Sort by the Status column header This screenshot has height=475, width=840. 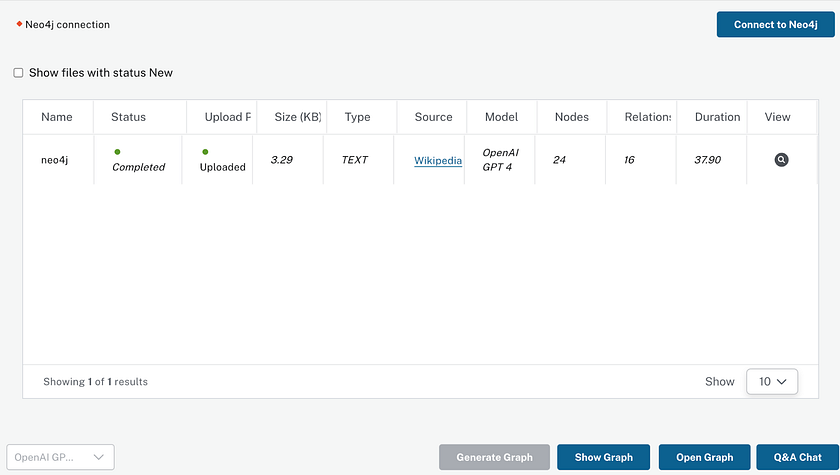[x=128, y=117]
